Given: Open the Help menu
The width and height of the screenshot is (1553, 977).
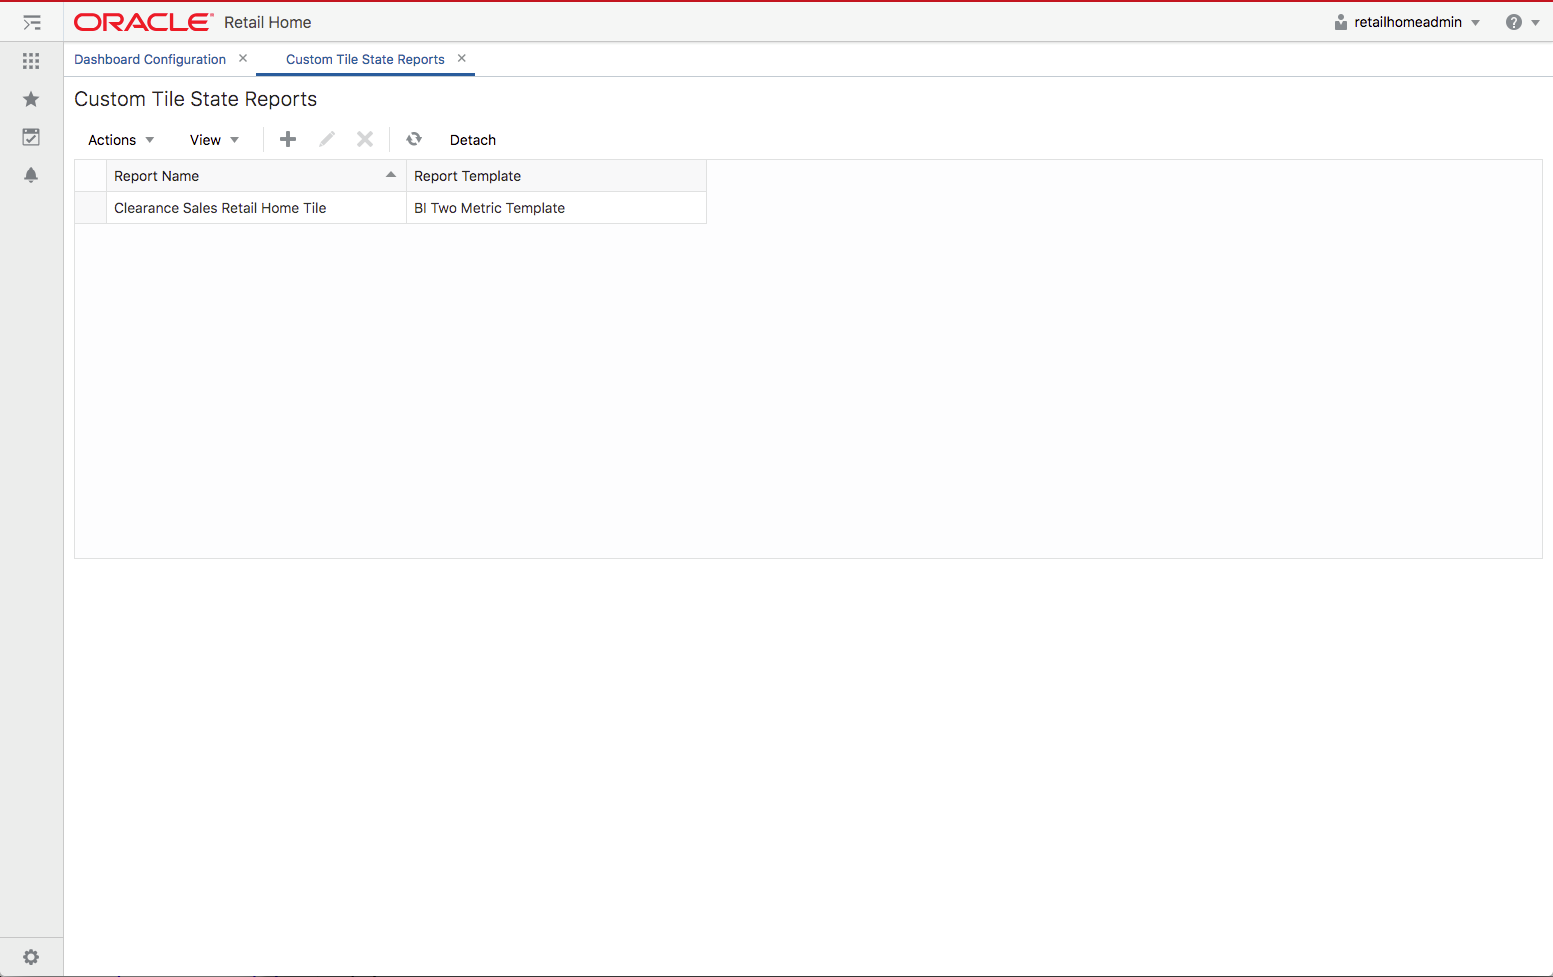Looking at the screenshot, I should click(x=1512, y=22).
